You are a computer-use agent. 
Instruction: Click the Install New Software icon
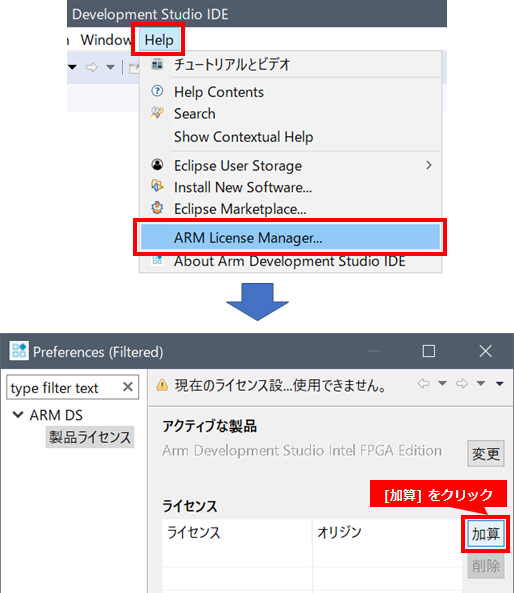(157, 186)
